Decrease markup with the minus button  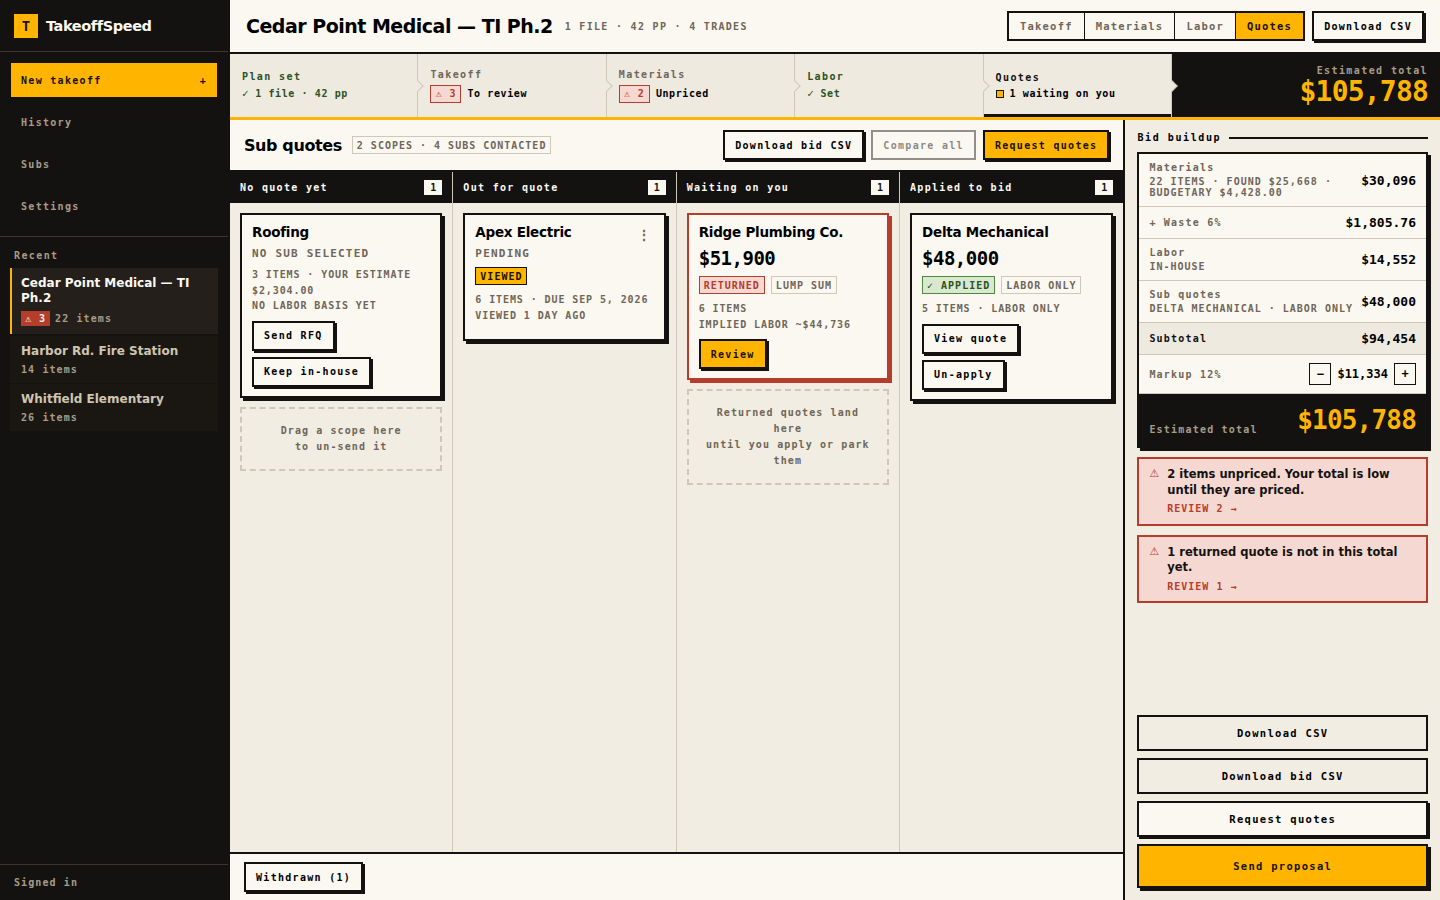1320,374
